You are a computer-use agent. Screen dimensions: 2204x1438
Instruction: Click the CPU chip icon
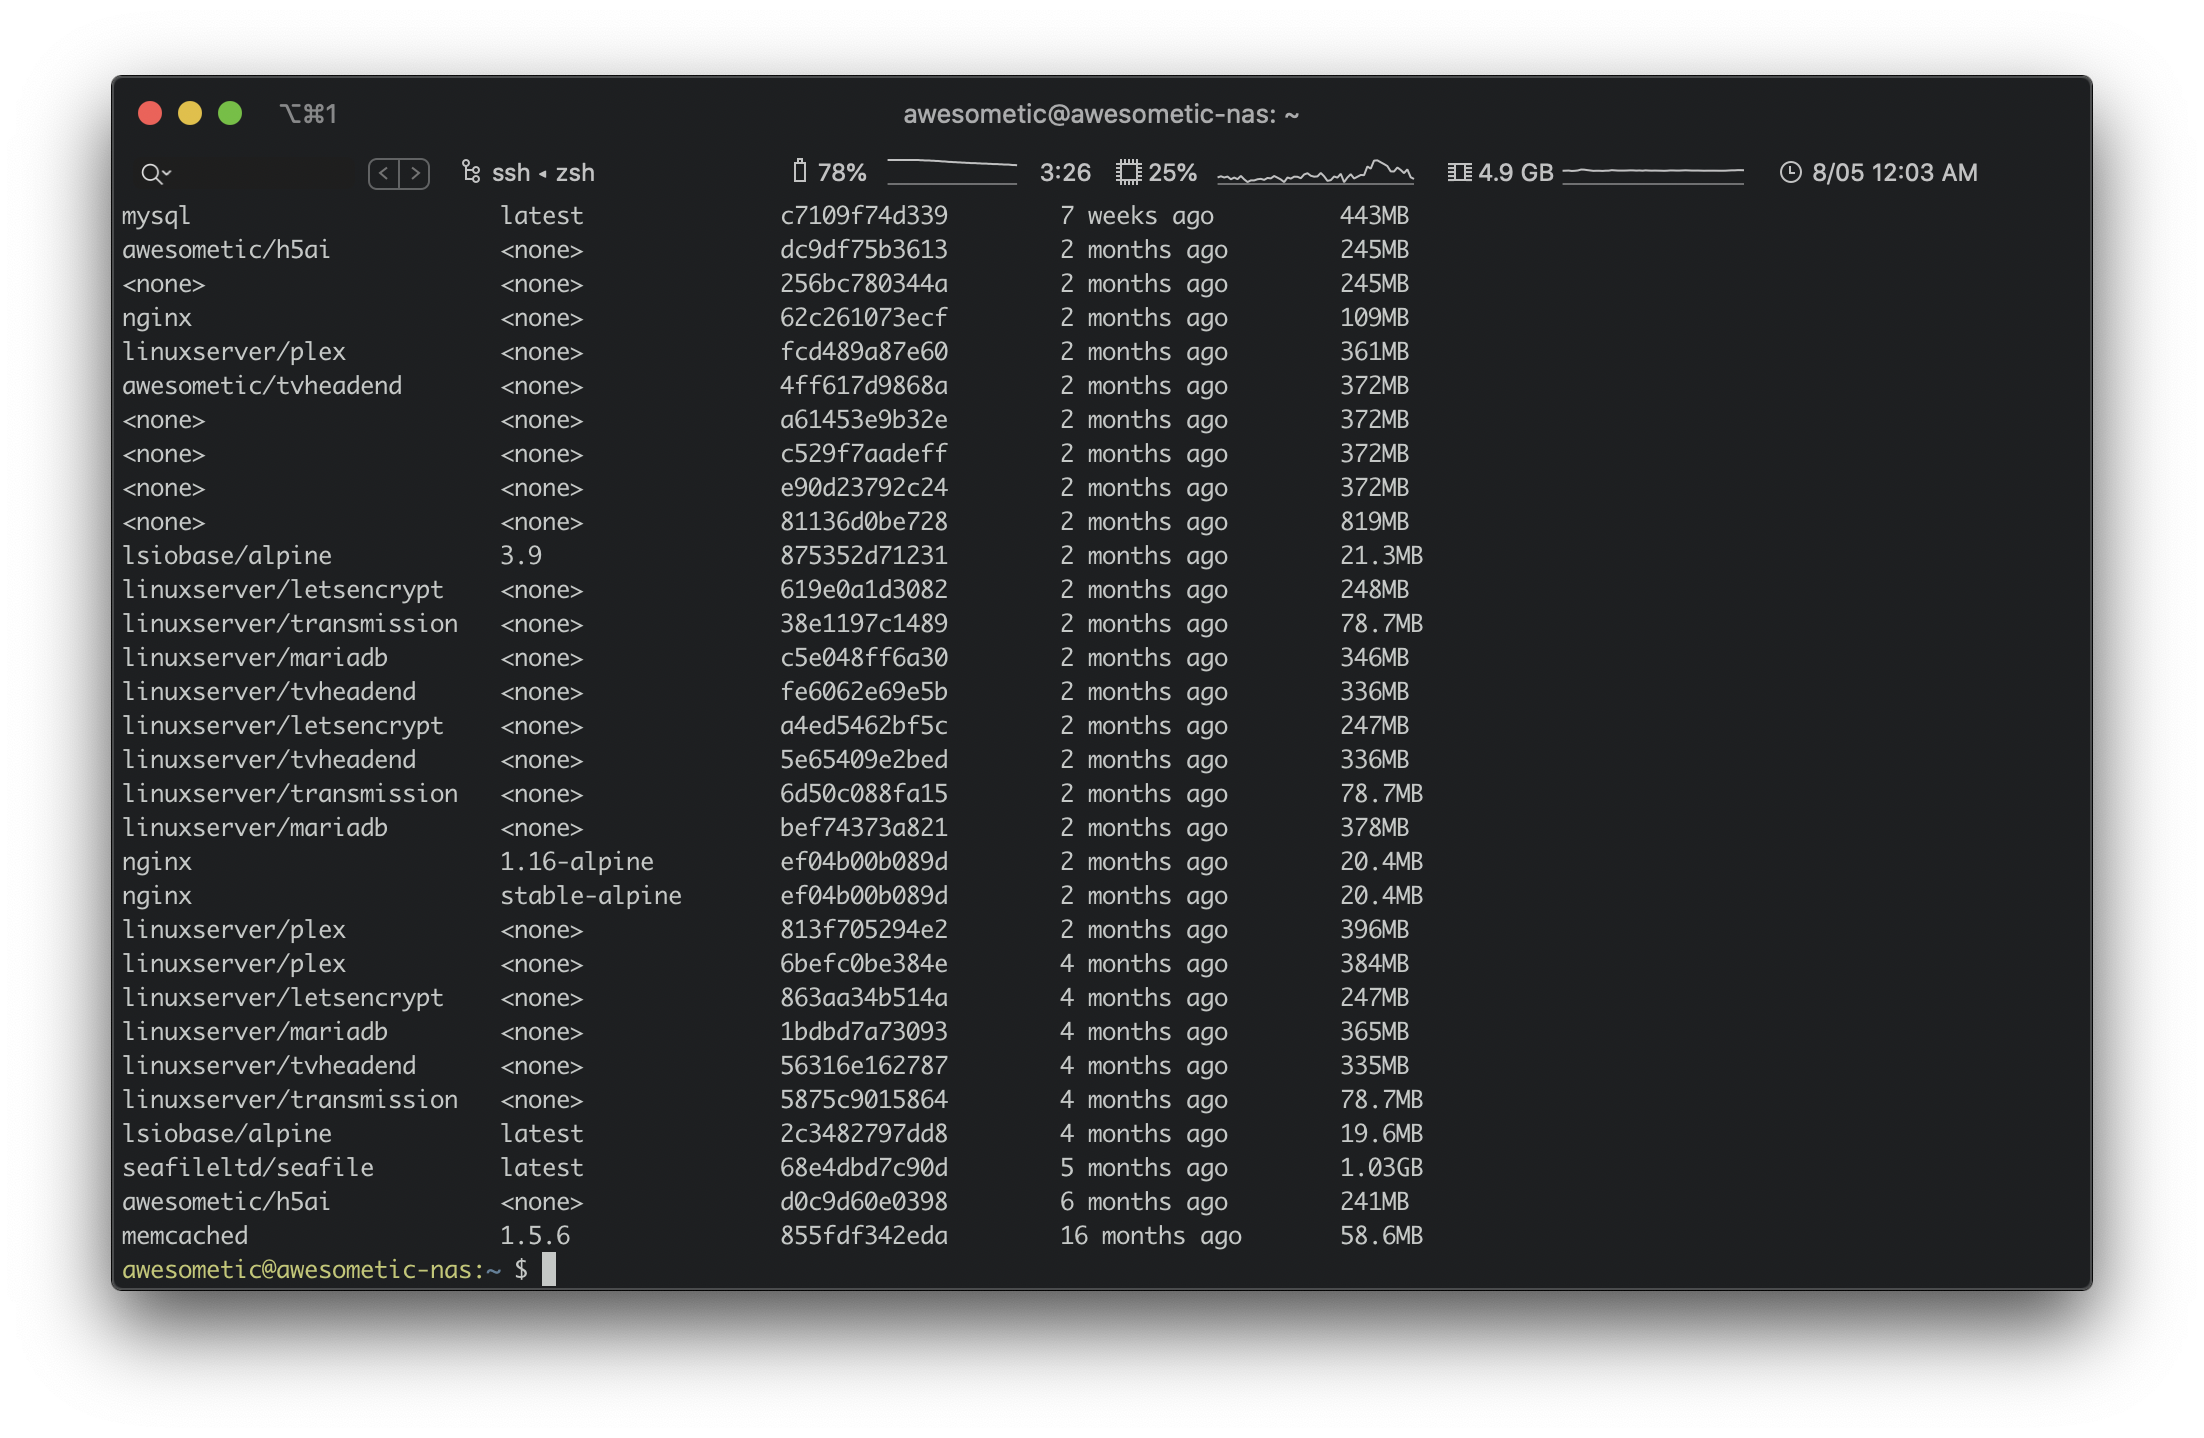(x=1128, y=172)
